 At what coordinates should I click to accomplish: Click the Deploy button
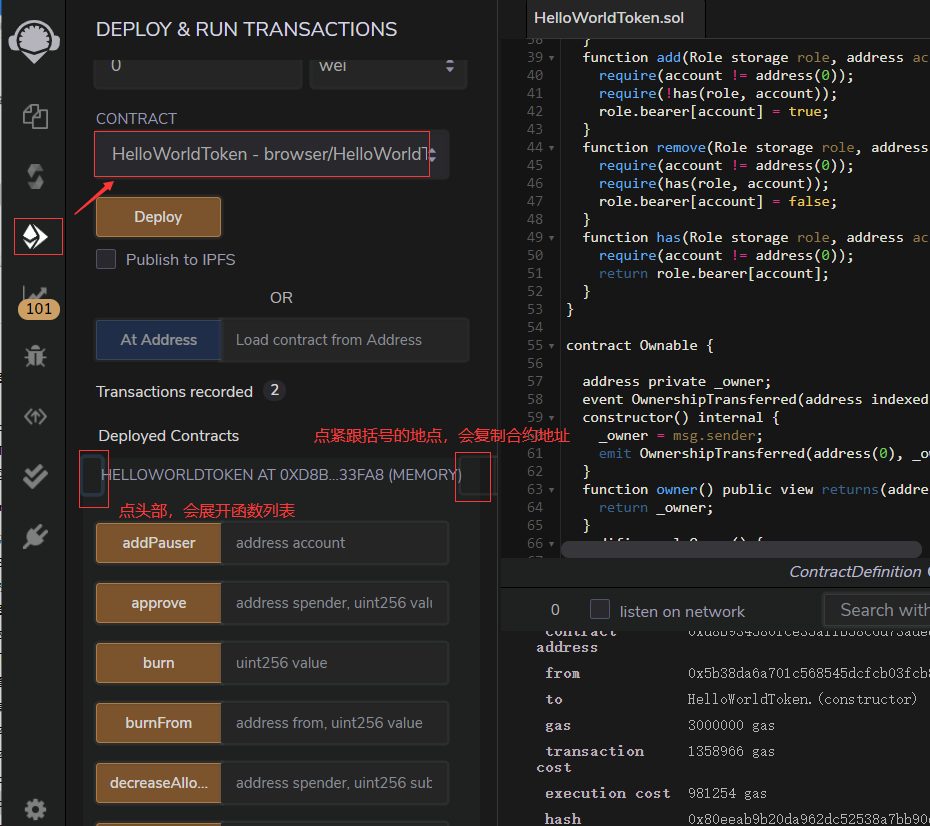158,217
